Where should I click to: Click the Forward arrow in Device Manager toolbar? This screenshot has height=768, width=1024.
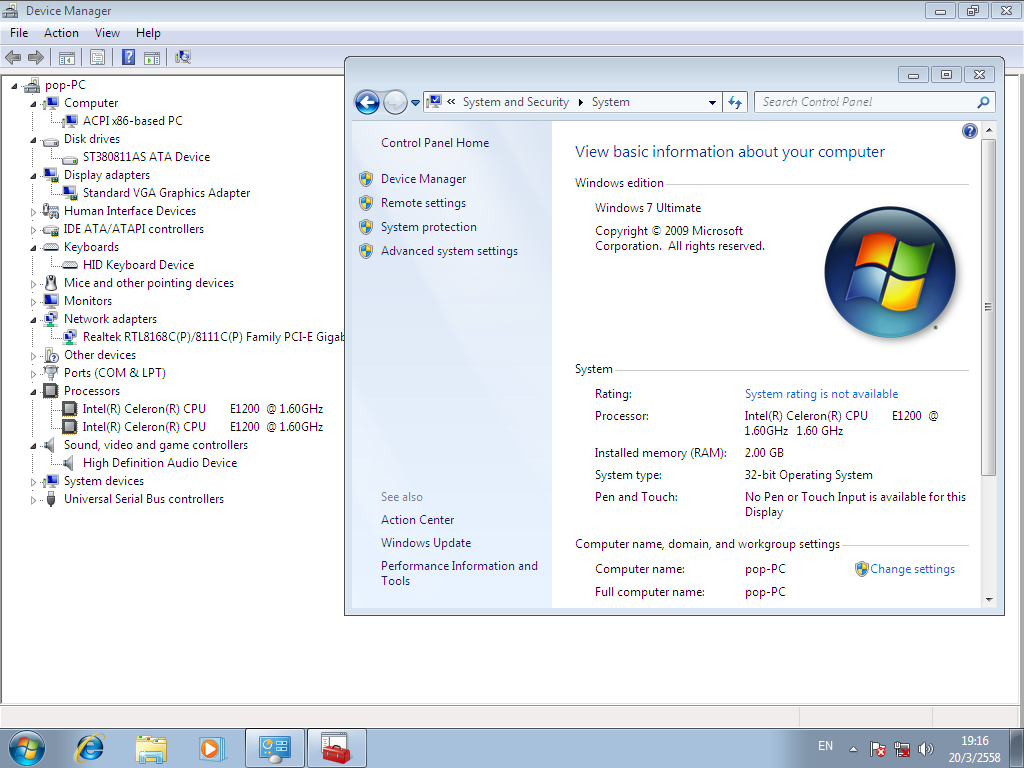coord(36,57)
